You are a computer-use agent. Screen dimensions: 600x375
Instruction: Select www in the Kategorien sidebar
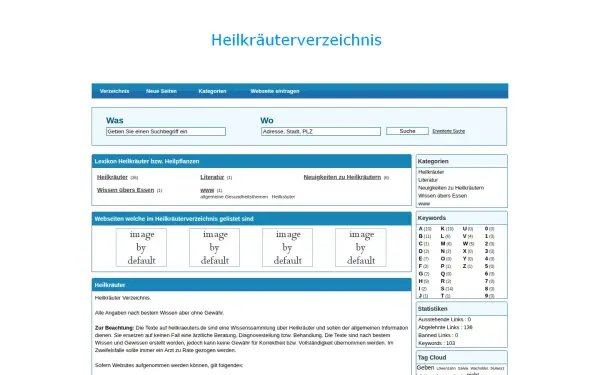click(x=424, y=204)
